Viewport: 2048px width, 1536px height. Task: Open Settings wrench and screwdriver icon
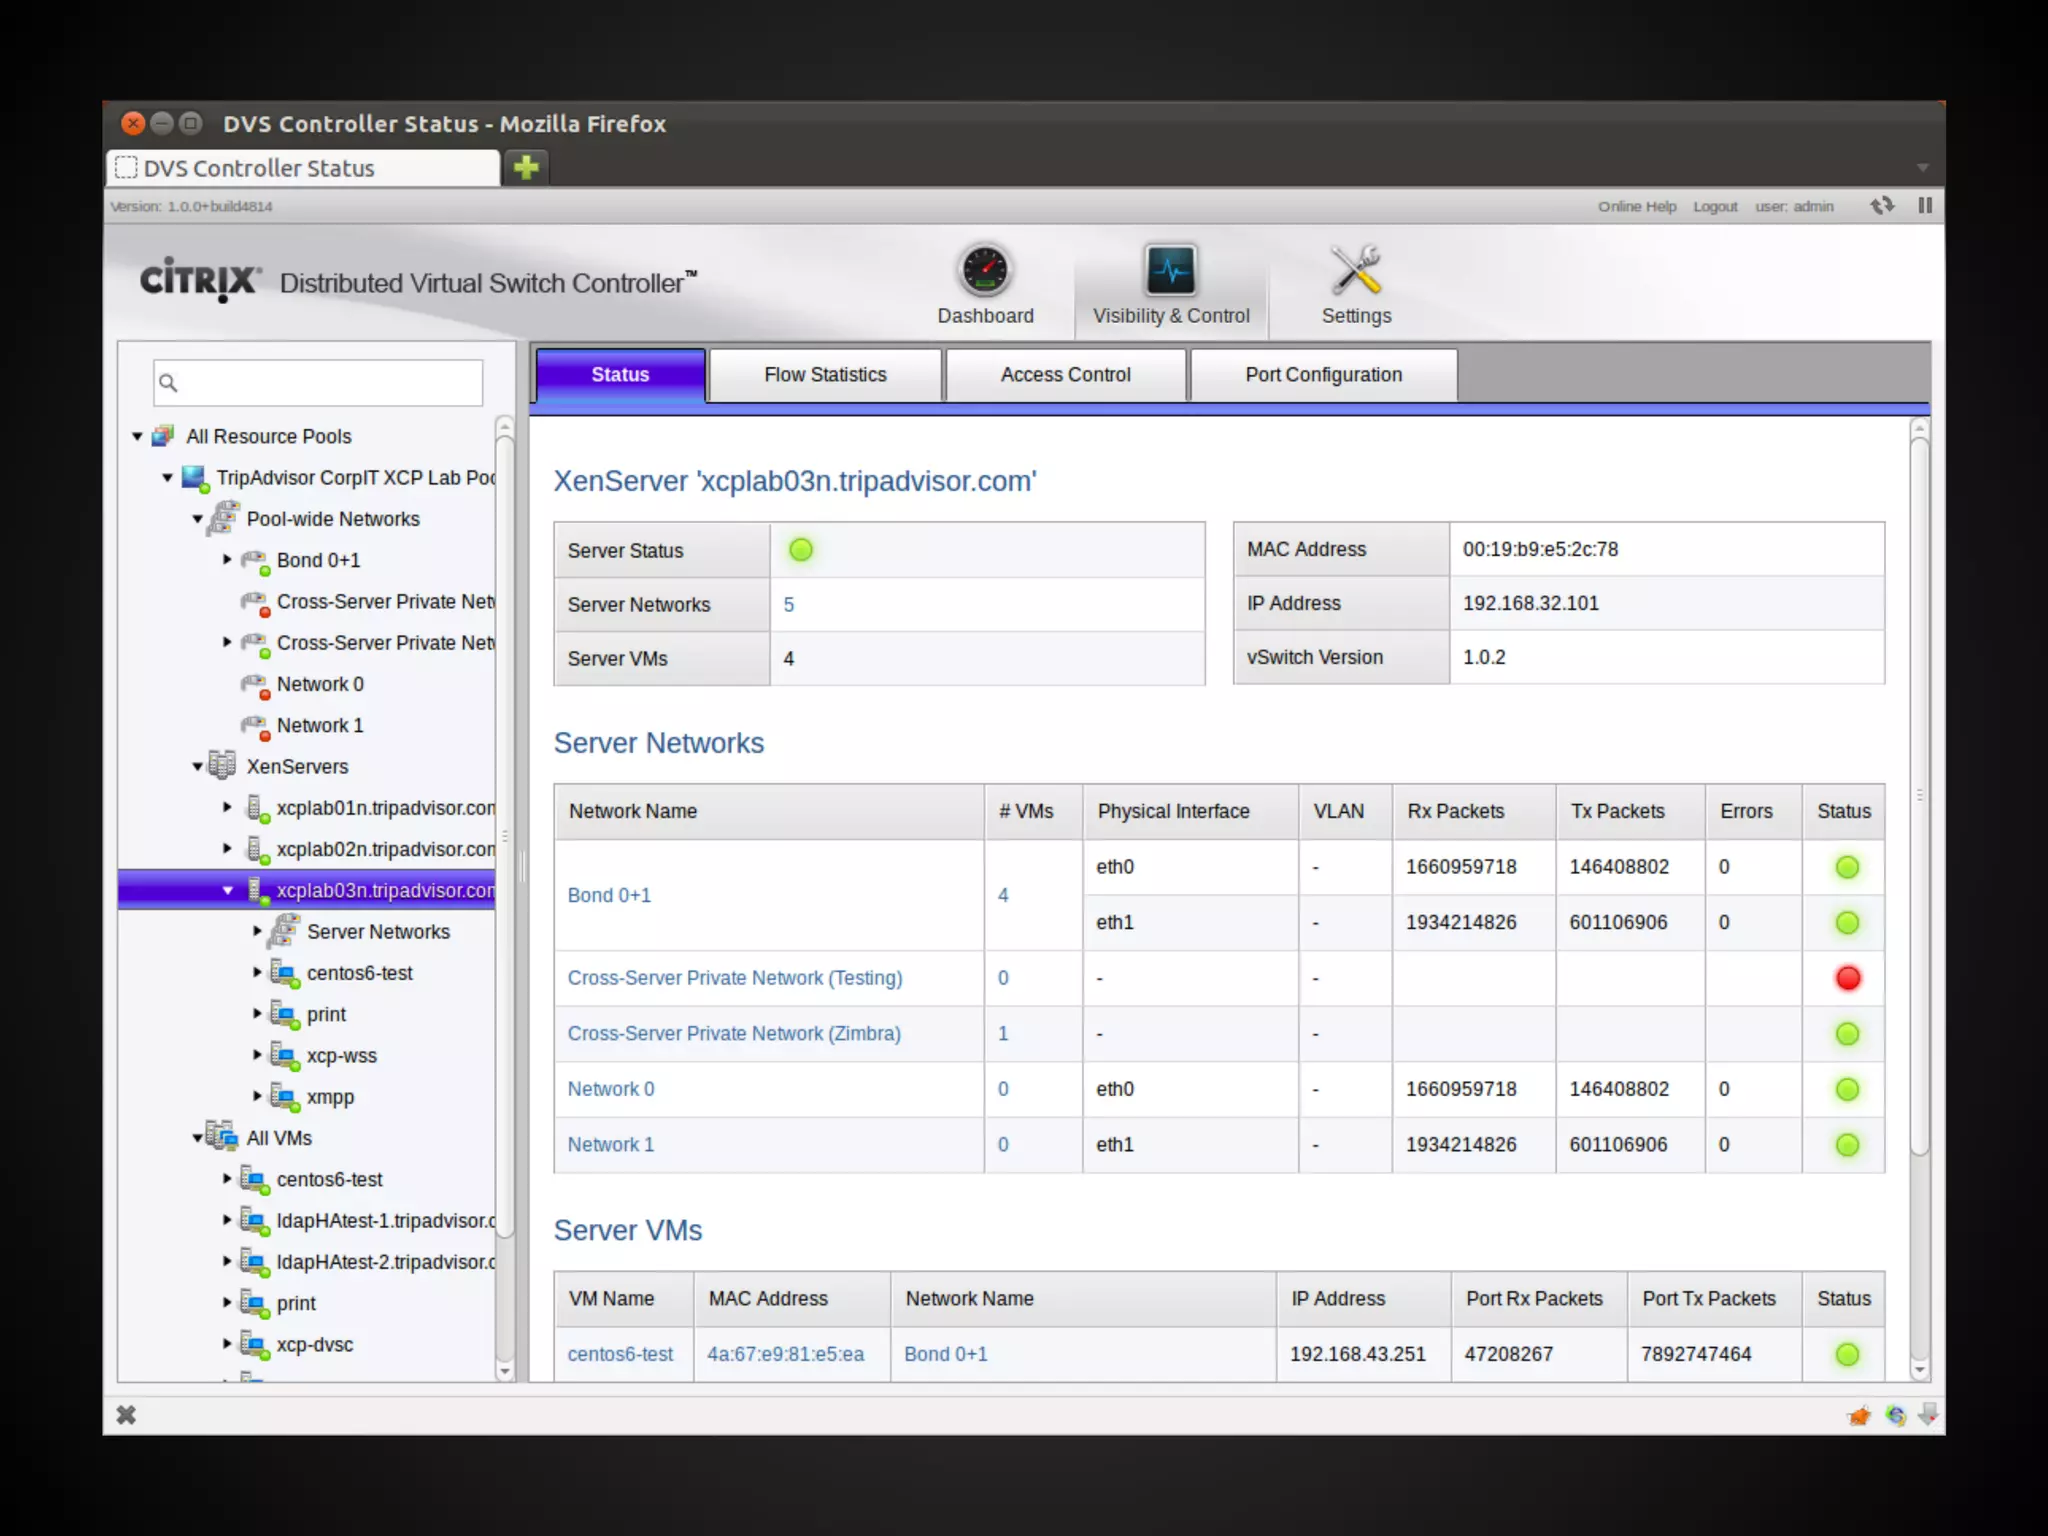click(x=1355, y=270)
